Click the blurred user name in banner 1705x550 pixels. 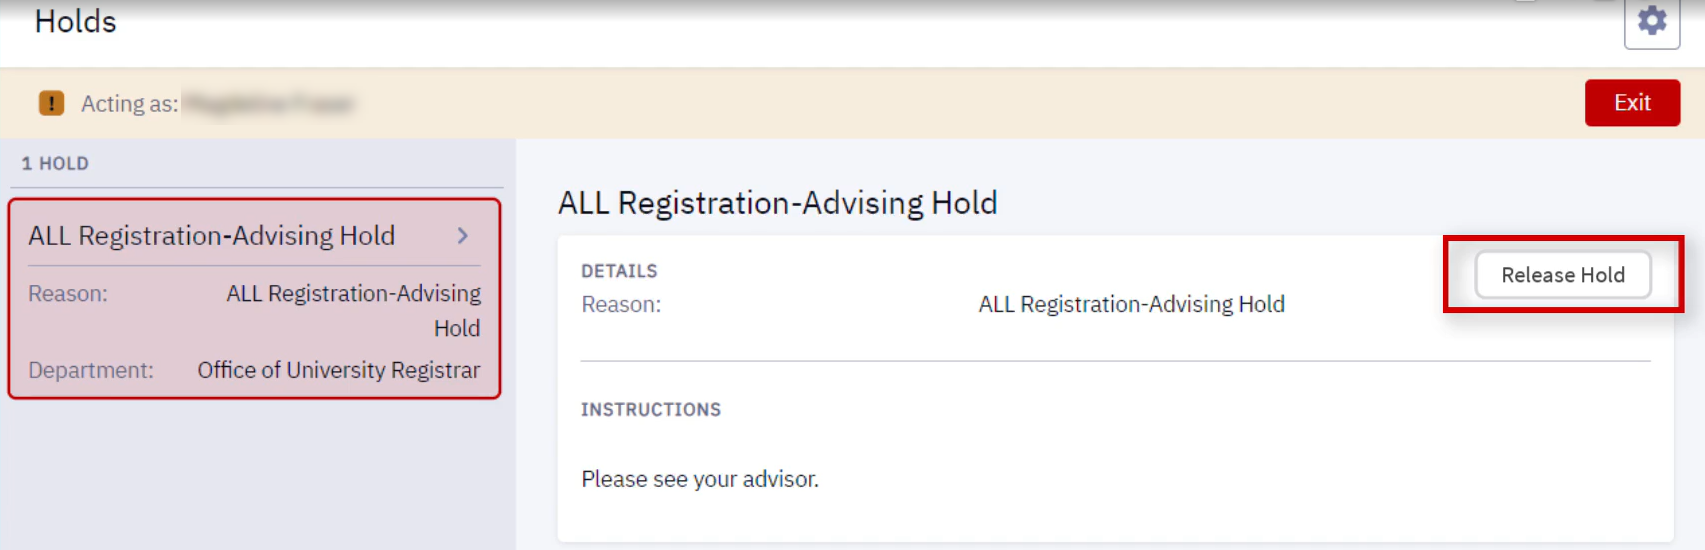(x=269, y=104)
